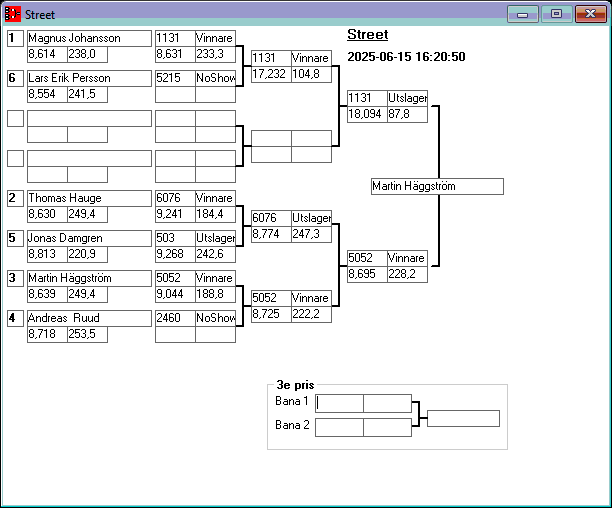Minimize the Street window

[523, 14]
